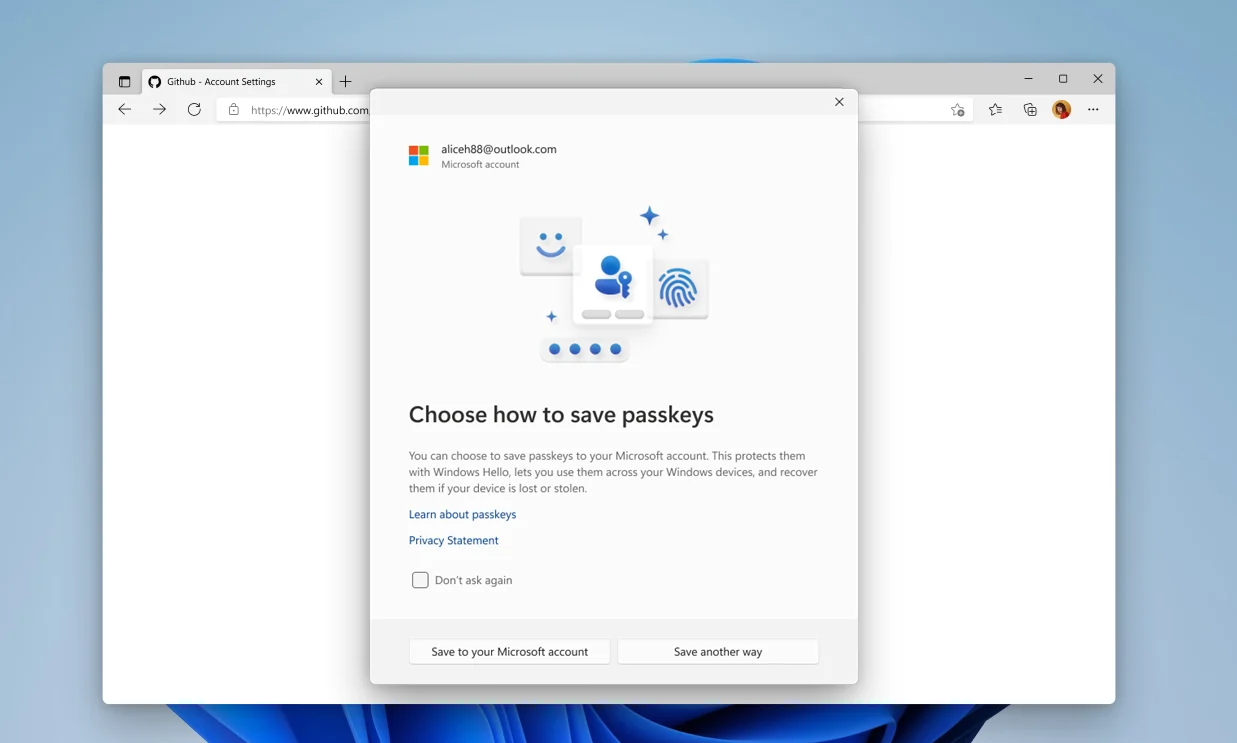Click the back navigation arrow
The image size is (1237, 743).
(124, 109)
